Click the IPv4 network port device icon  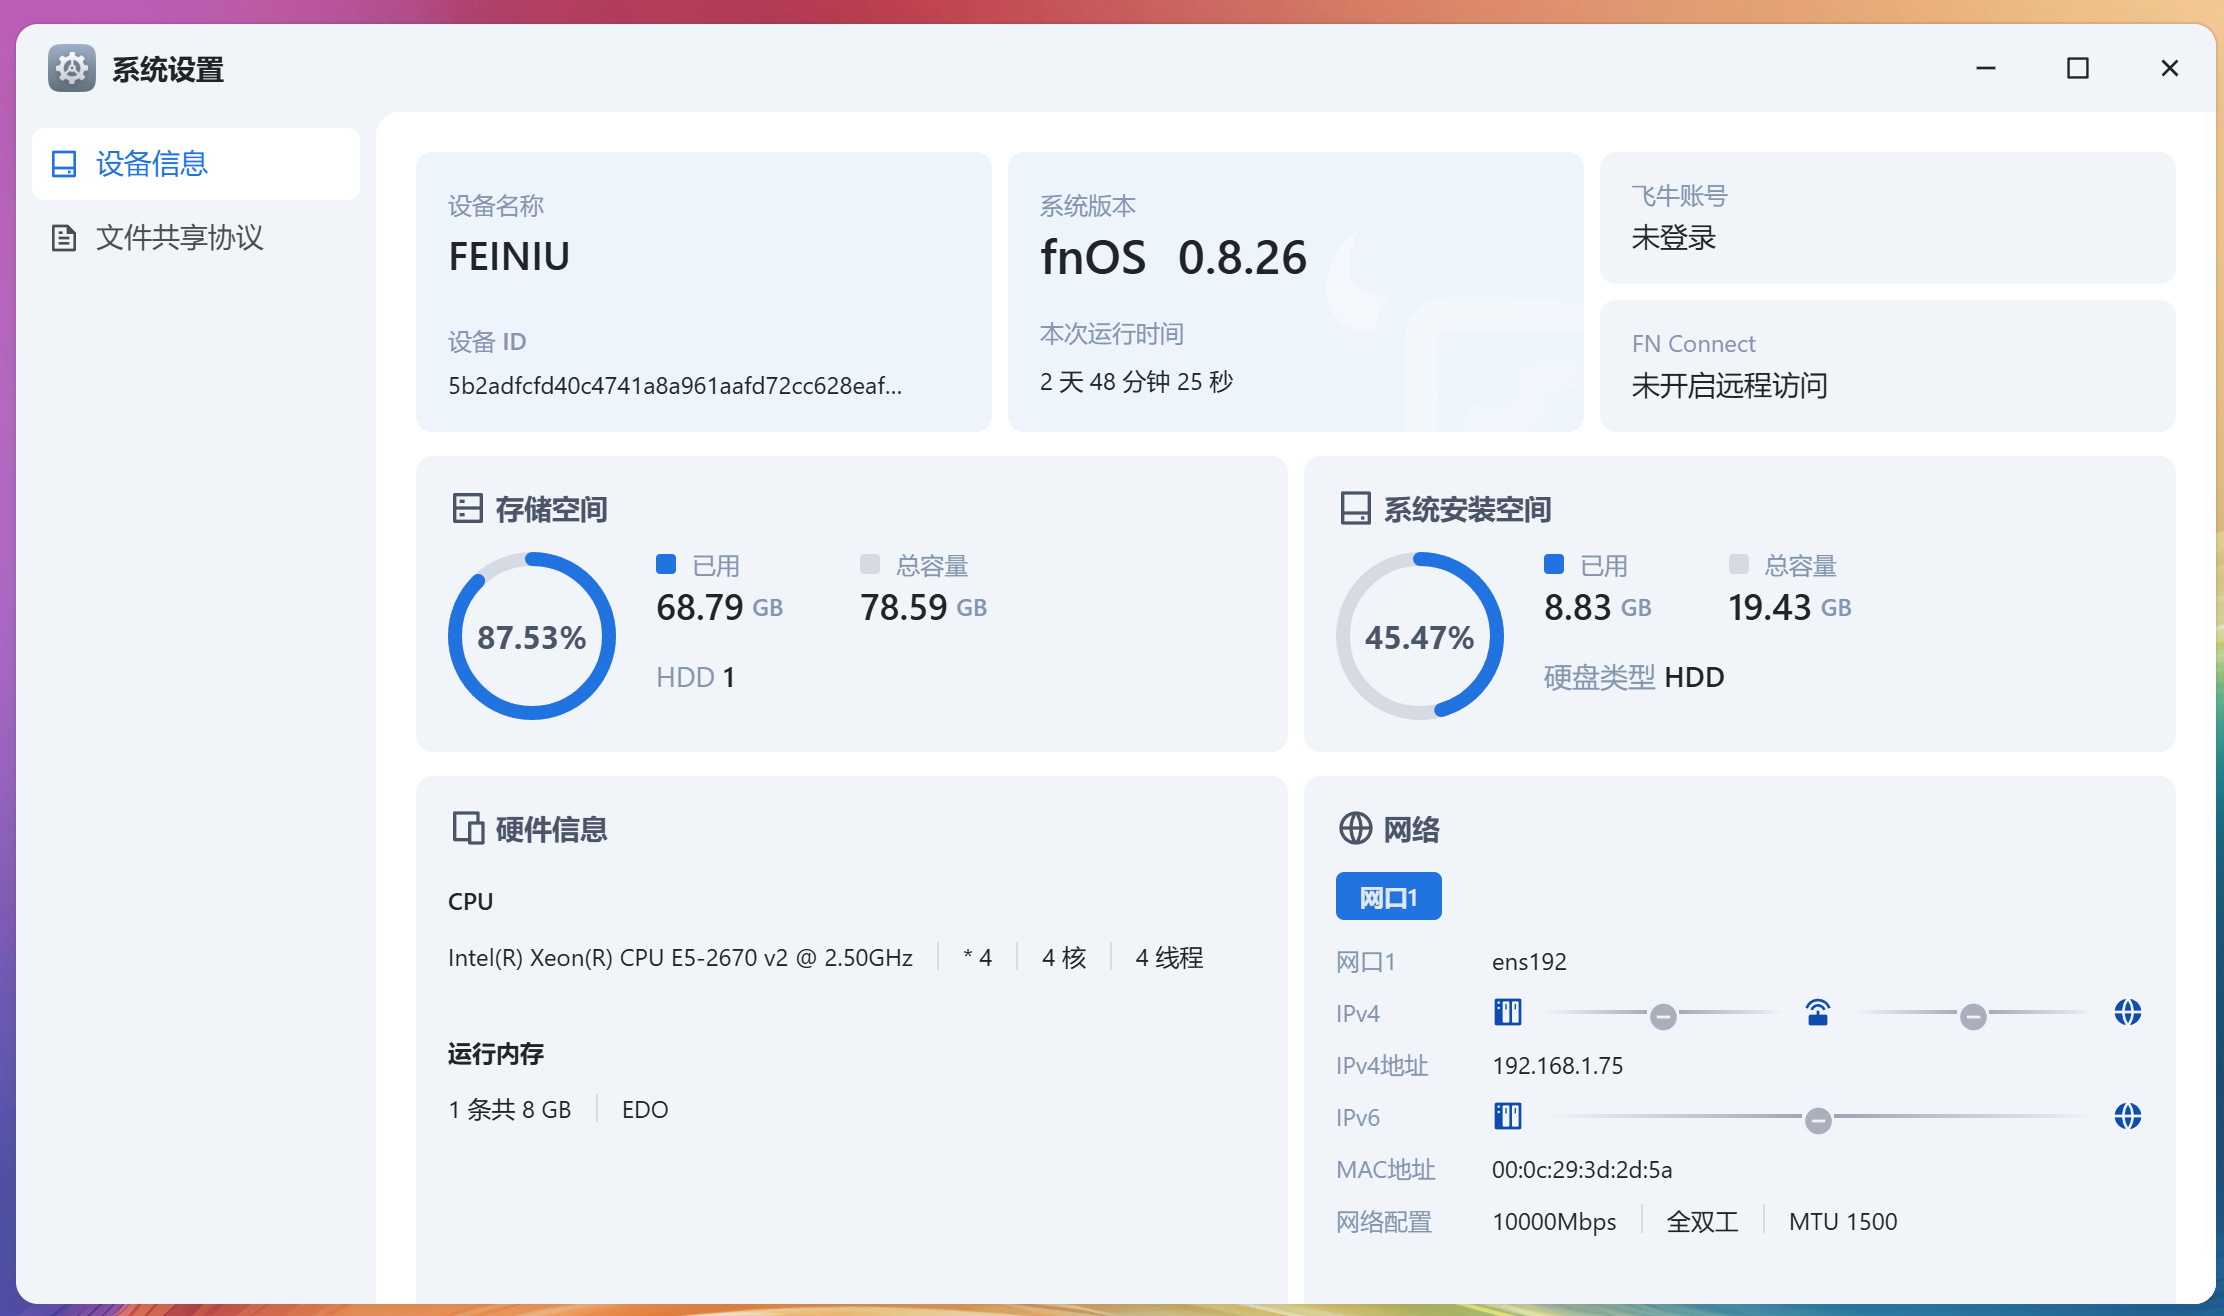1507,1013
